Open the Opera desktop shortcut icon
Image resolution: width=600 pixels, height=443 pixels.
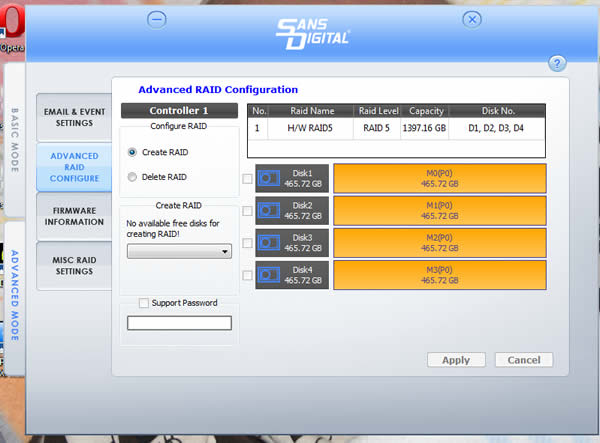pos(12,28)
